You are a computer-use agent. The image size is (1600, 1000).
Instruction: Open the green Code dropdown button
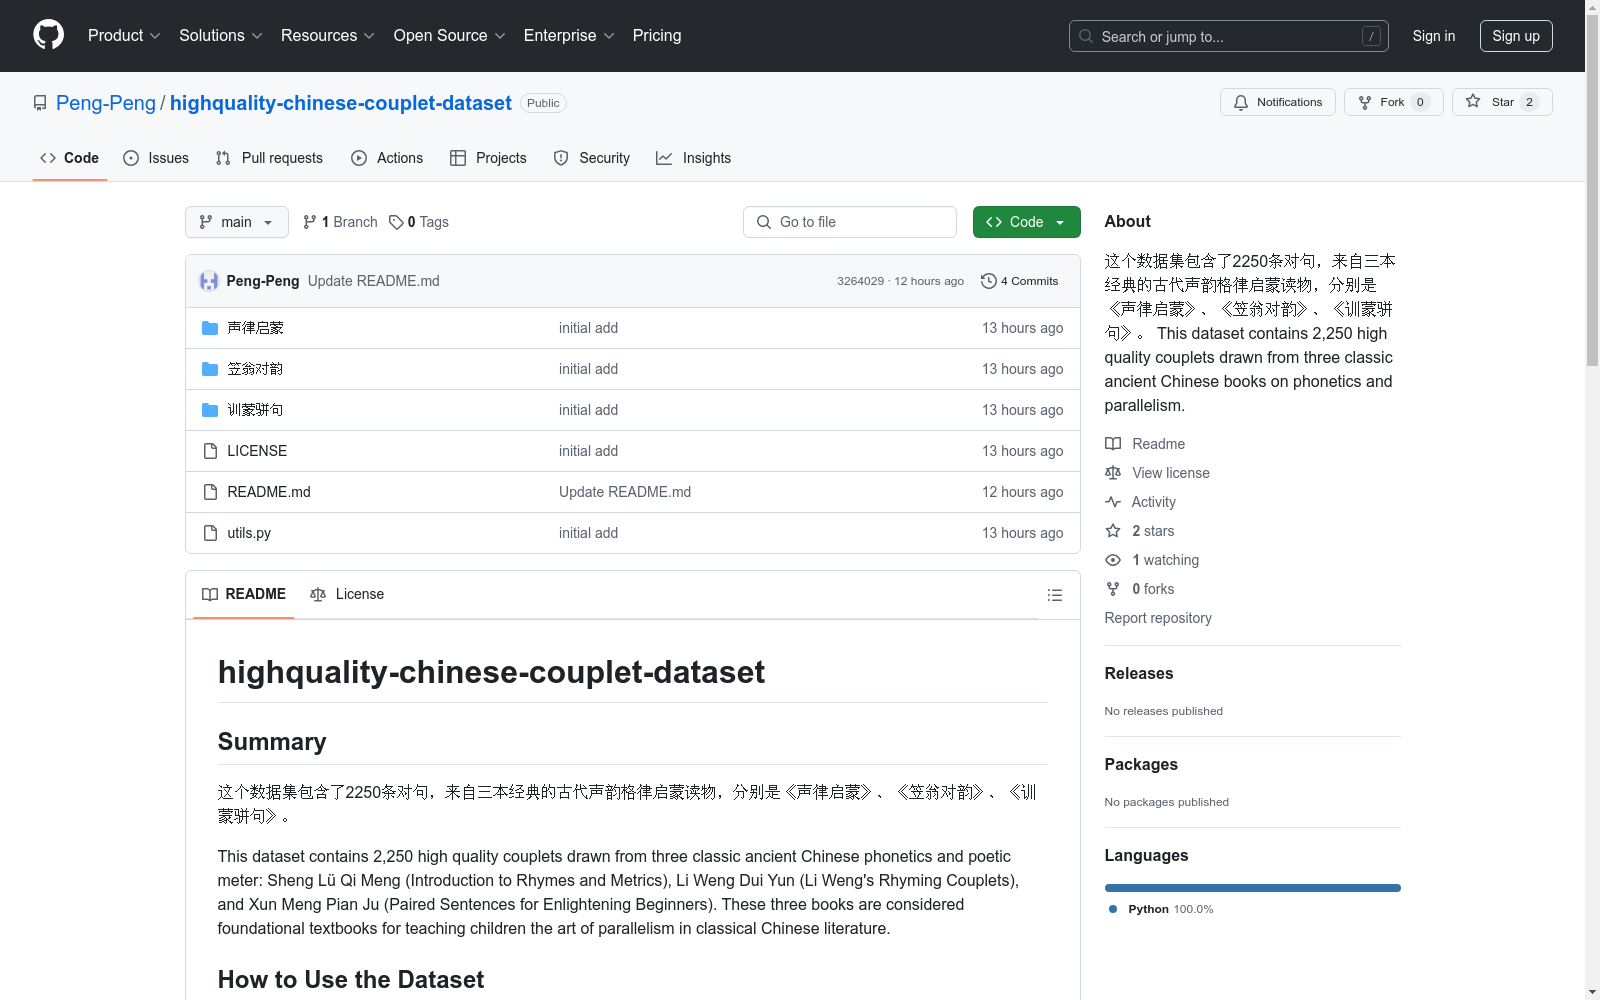click(x=1027, y=222)
